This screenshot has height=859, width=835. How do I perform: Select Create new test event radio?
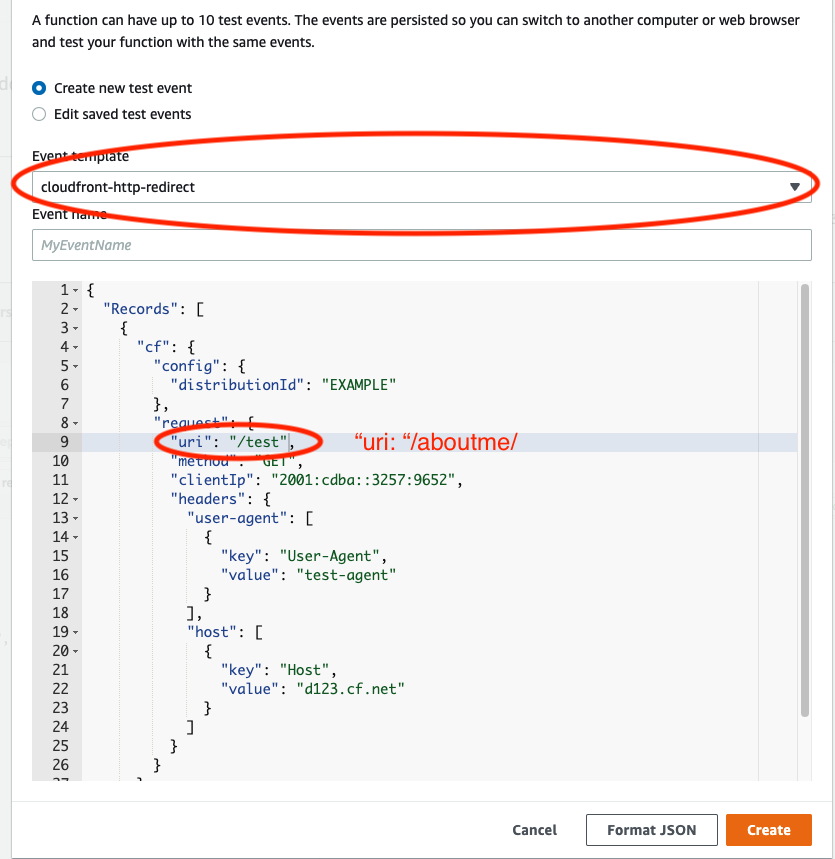point(40,88)
